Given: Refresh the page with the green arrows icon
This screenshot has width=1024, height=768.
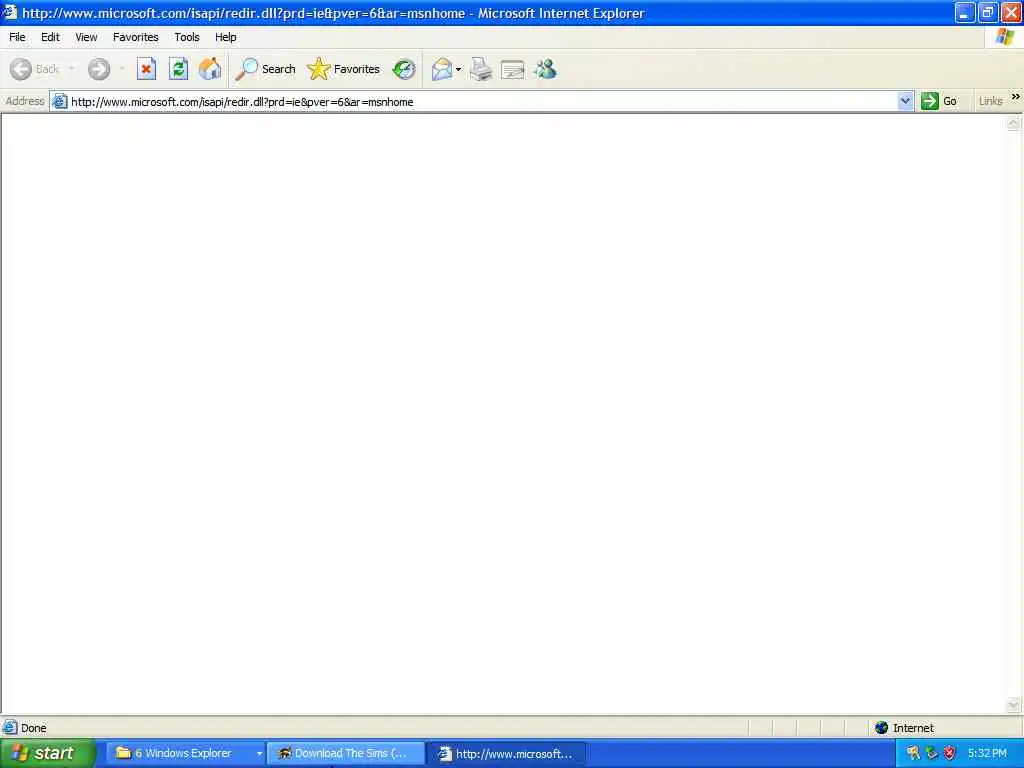Looking at the screenshot, I should pyautogui.click(x=178, y=69).
